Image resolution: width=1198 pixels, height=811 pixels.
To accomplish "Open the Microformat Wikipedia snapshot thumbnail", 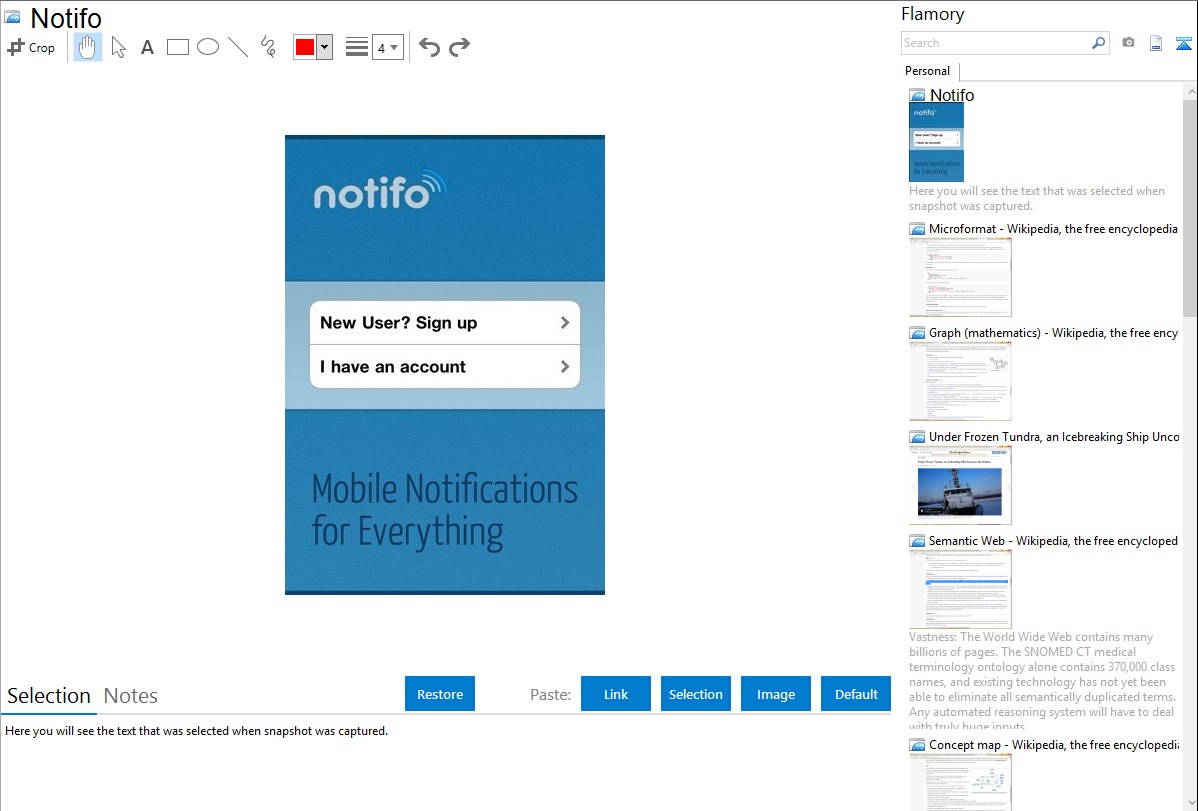I will tap(960, 277).
